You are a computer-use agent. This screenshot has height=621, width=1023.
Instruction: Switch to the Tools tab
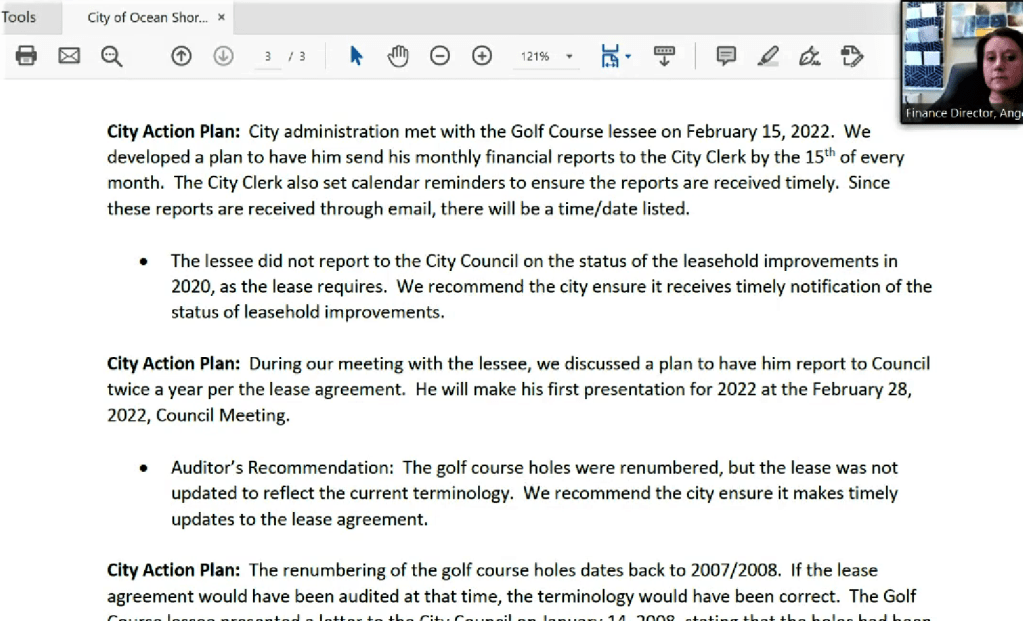pos(18,17)
